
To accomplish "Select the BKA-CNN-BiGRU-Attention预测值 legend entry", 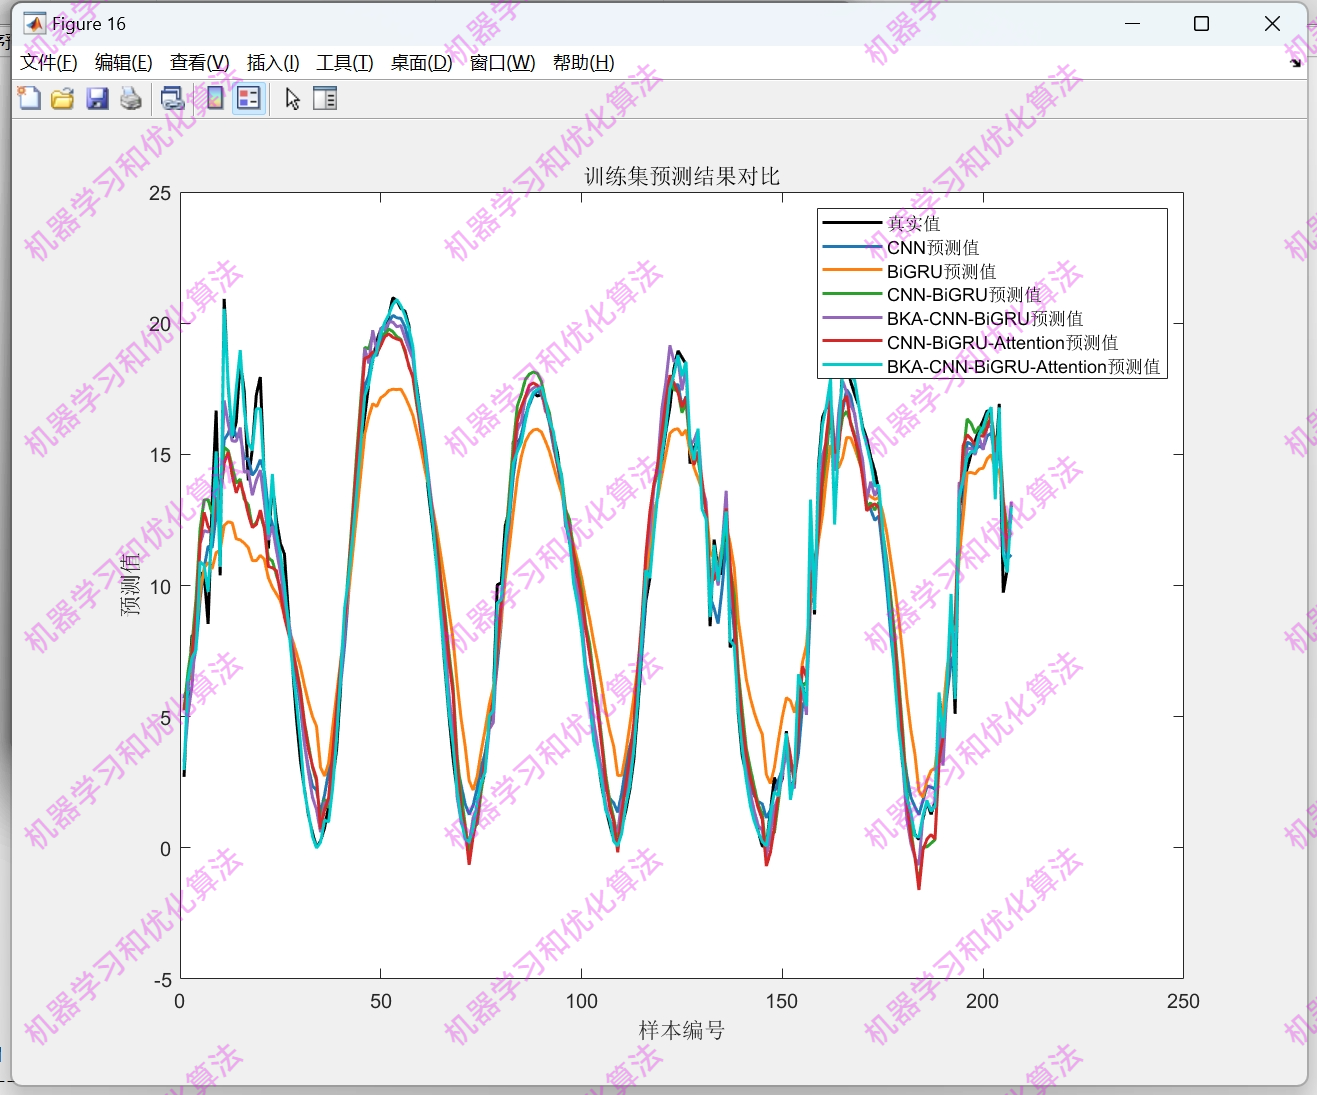I will pyautogui.click(x=1024, y=367).
